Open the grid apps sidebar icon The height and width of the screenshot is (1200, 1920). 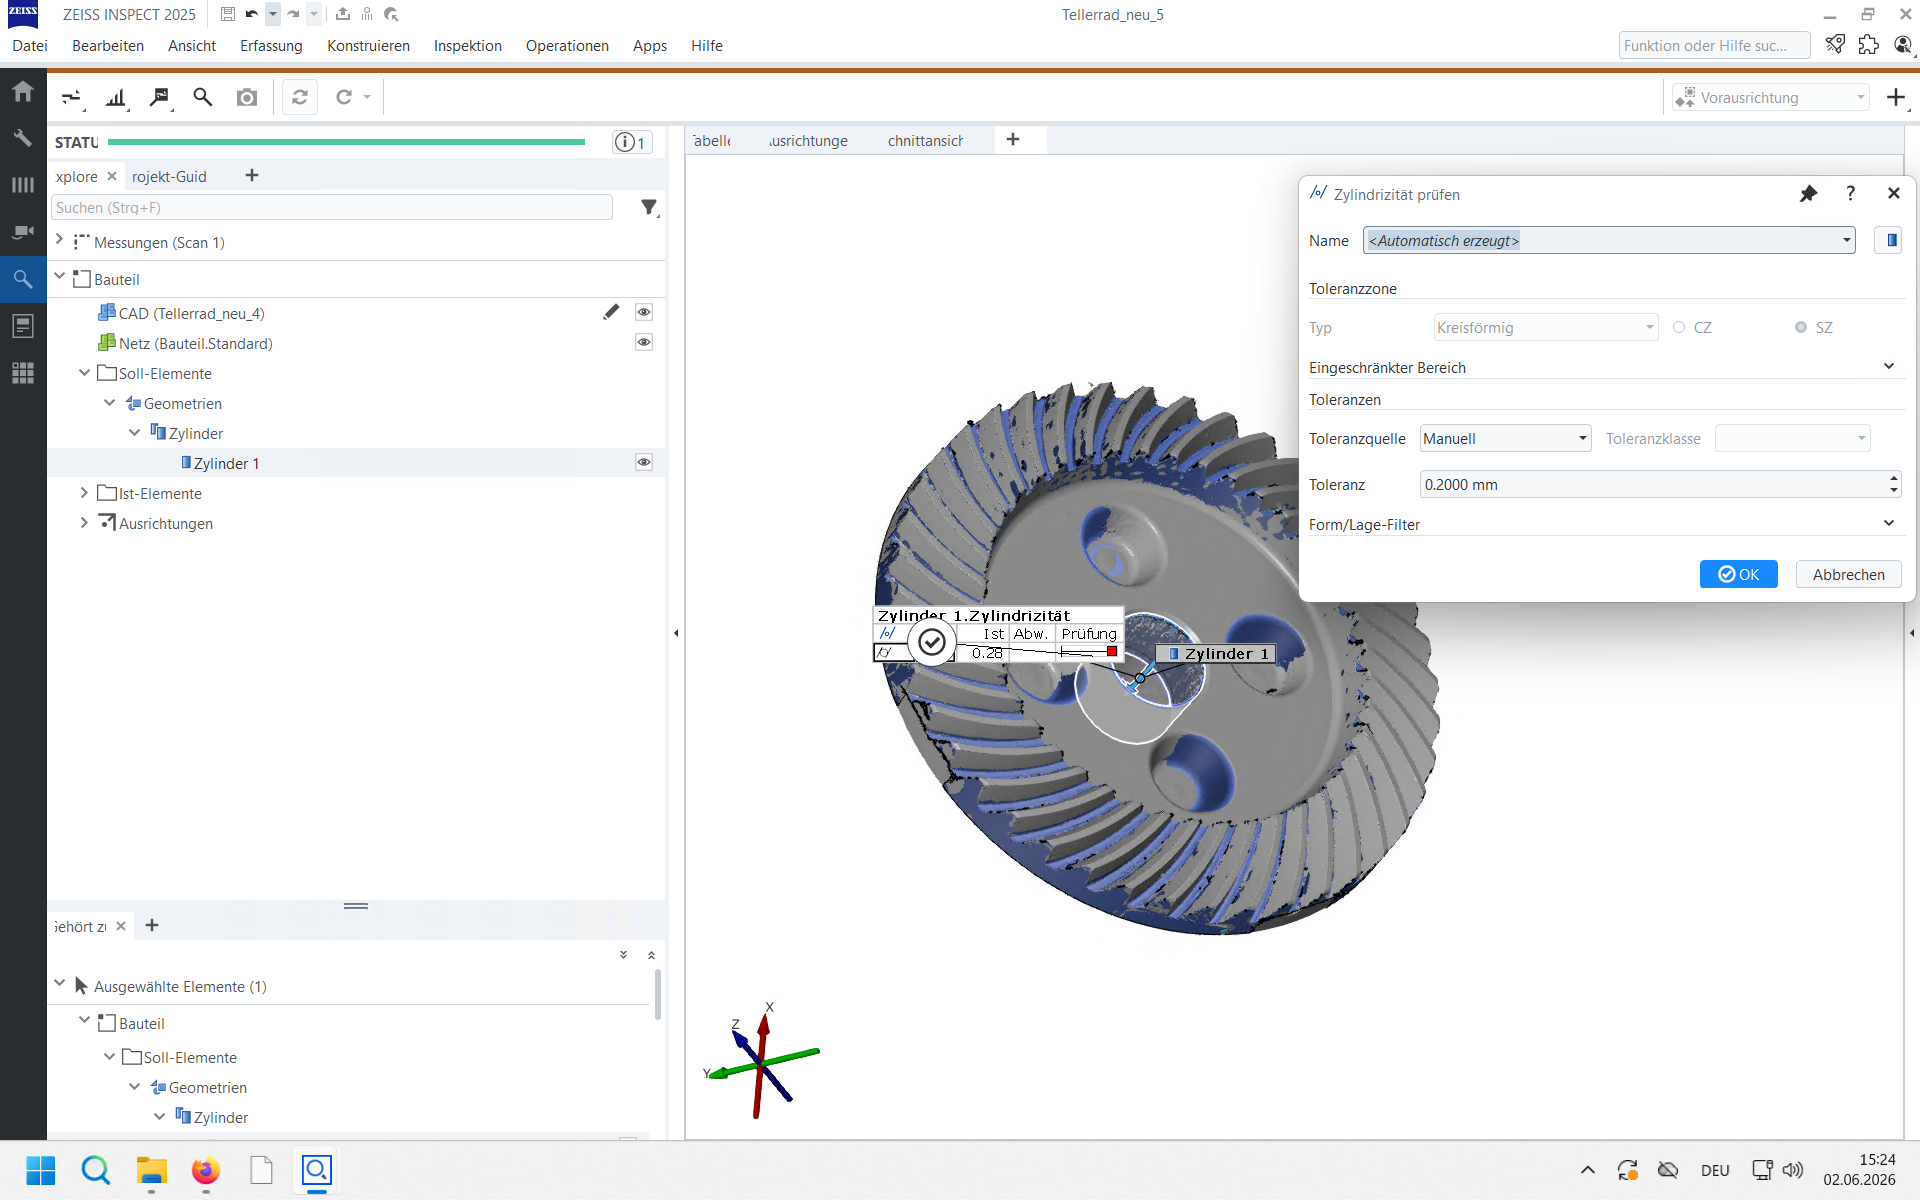(23, 373)
